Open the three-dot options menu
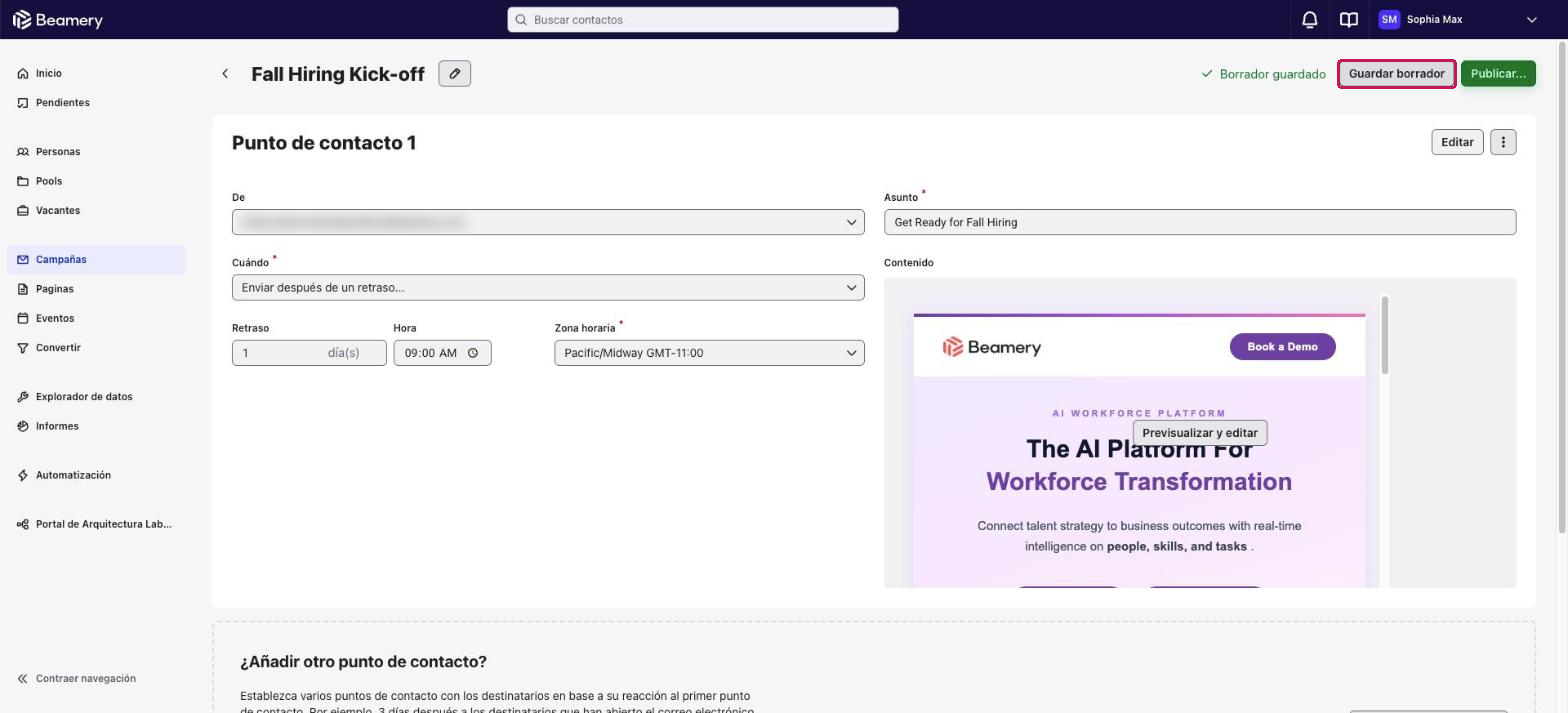 point(1503,142)
